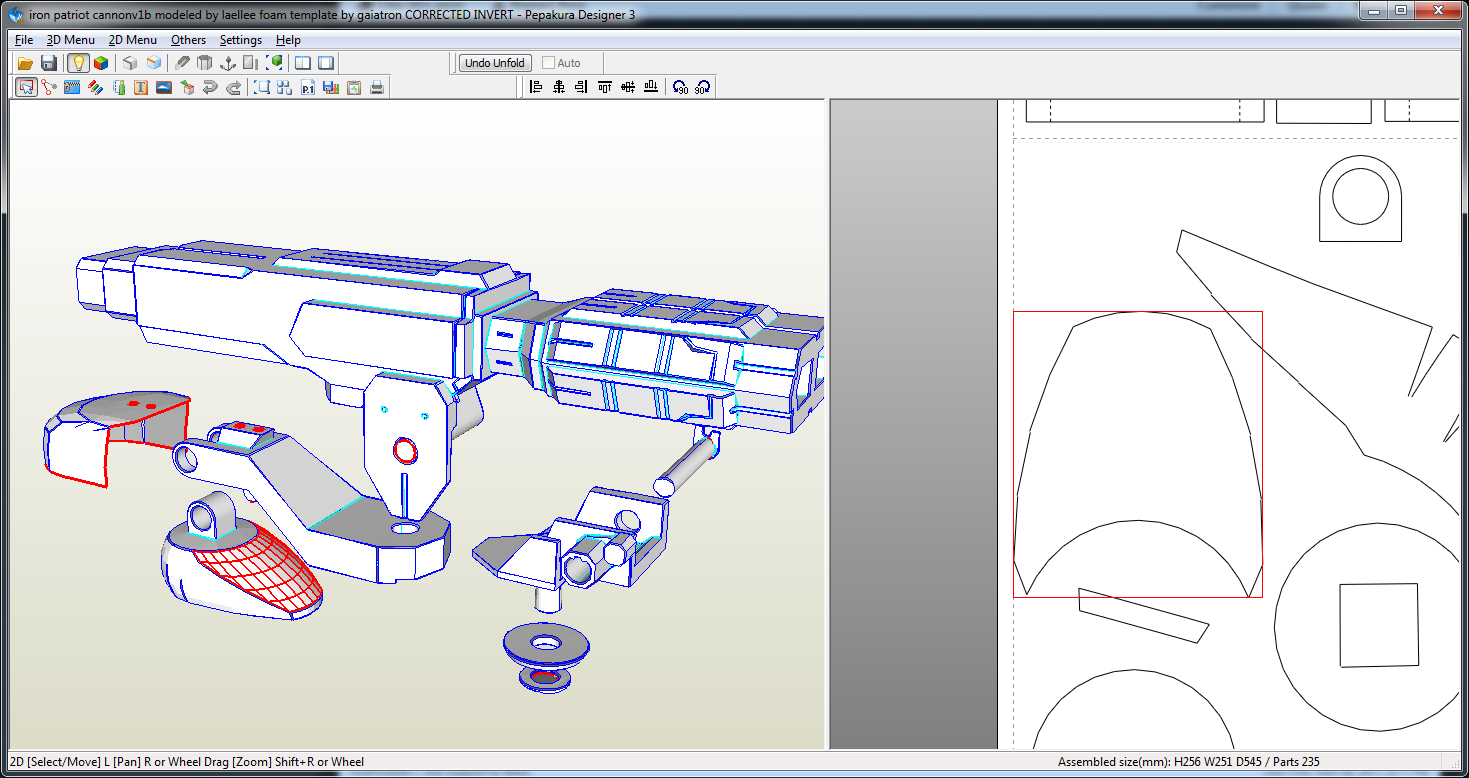Click the gray panel with bar icon
This screenshot has height=778, width=1469.
251,63
